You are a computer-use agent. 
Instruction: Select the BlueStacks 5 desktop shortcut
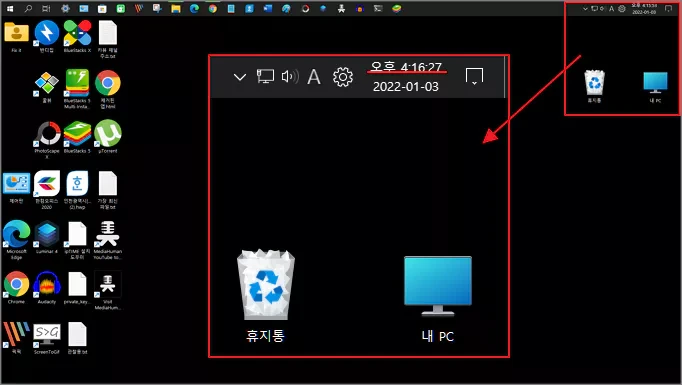point(77,138)
